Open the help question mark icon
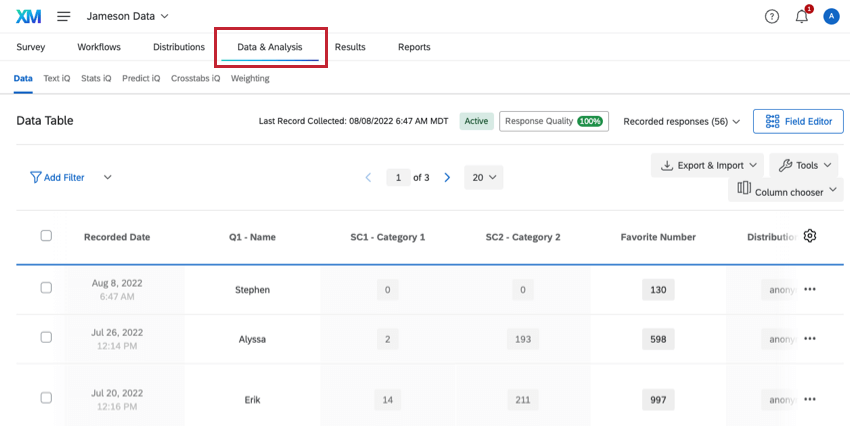This screenshot has width=850, height=426. pyautogui.click(x=771, y=16)
